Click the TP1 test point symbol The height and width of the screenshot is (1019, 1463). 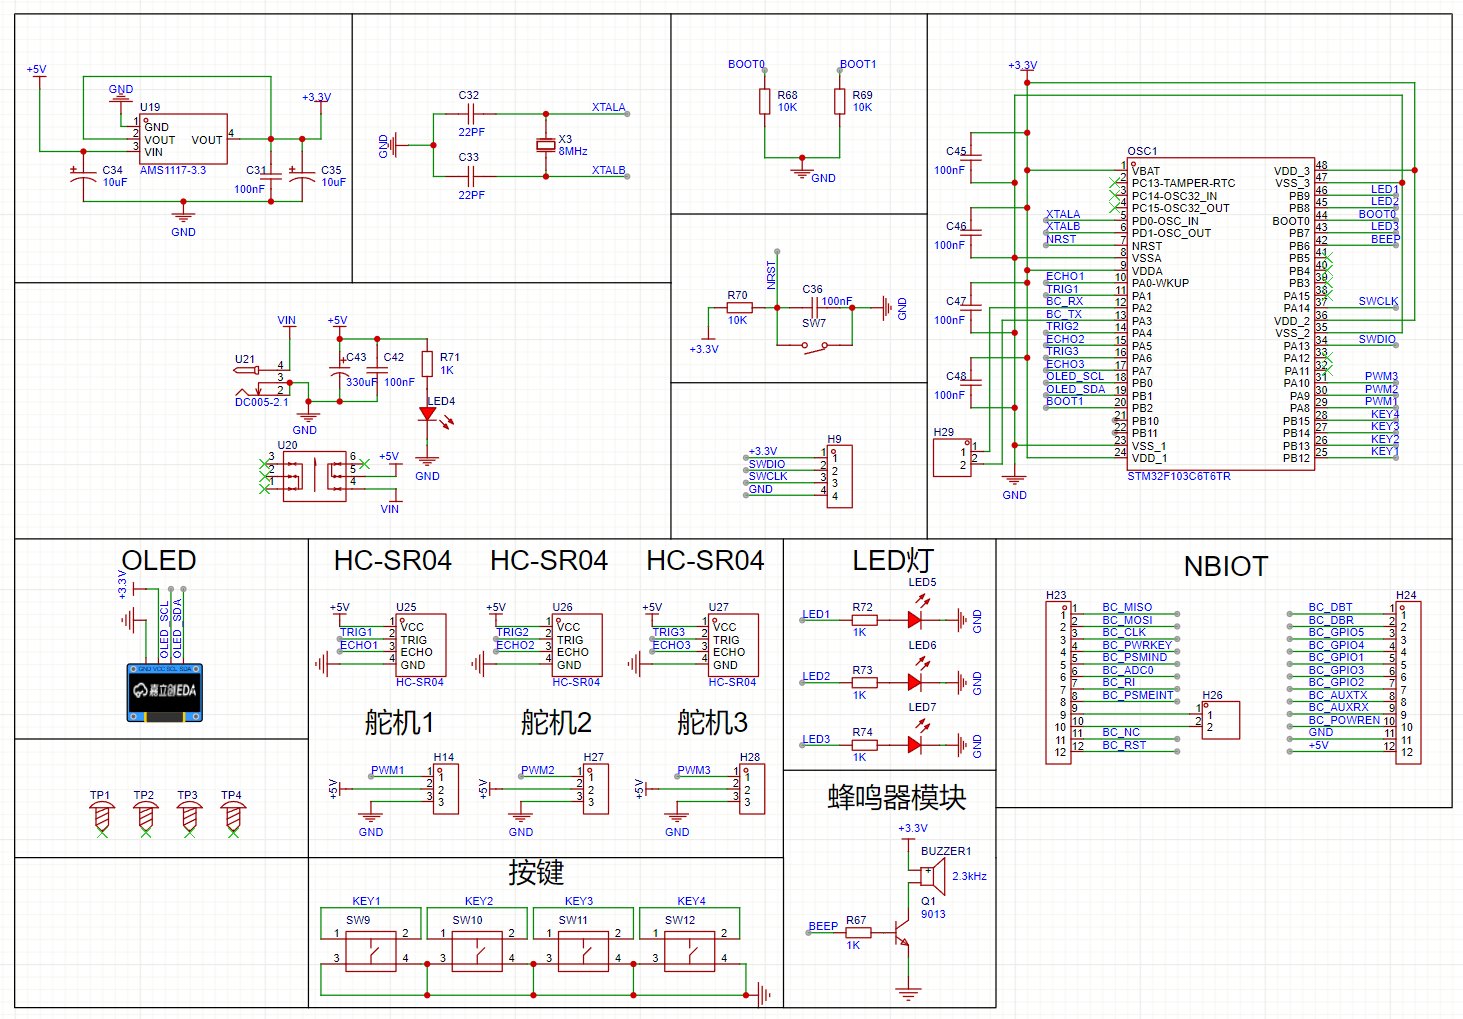click(101, 818)
